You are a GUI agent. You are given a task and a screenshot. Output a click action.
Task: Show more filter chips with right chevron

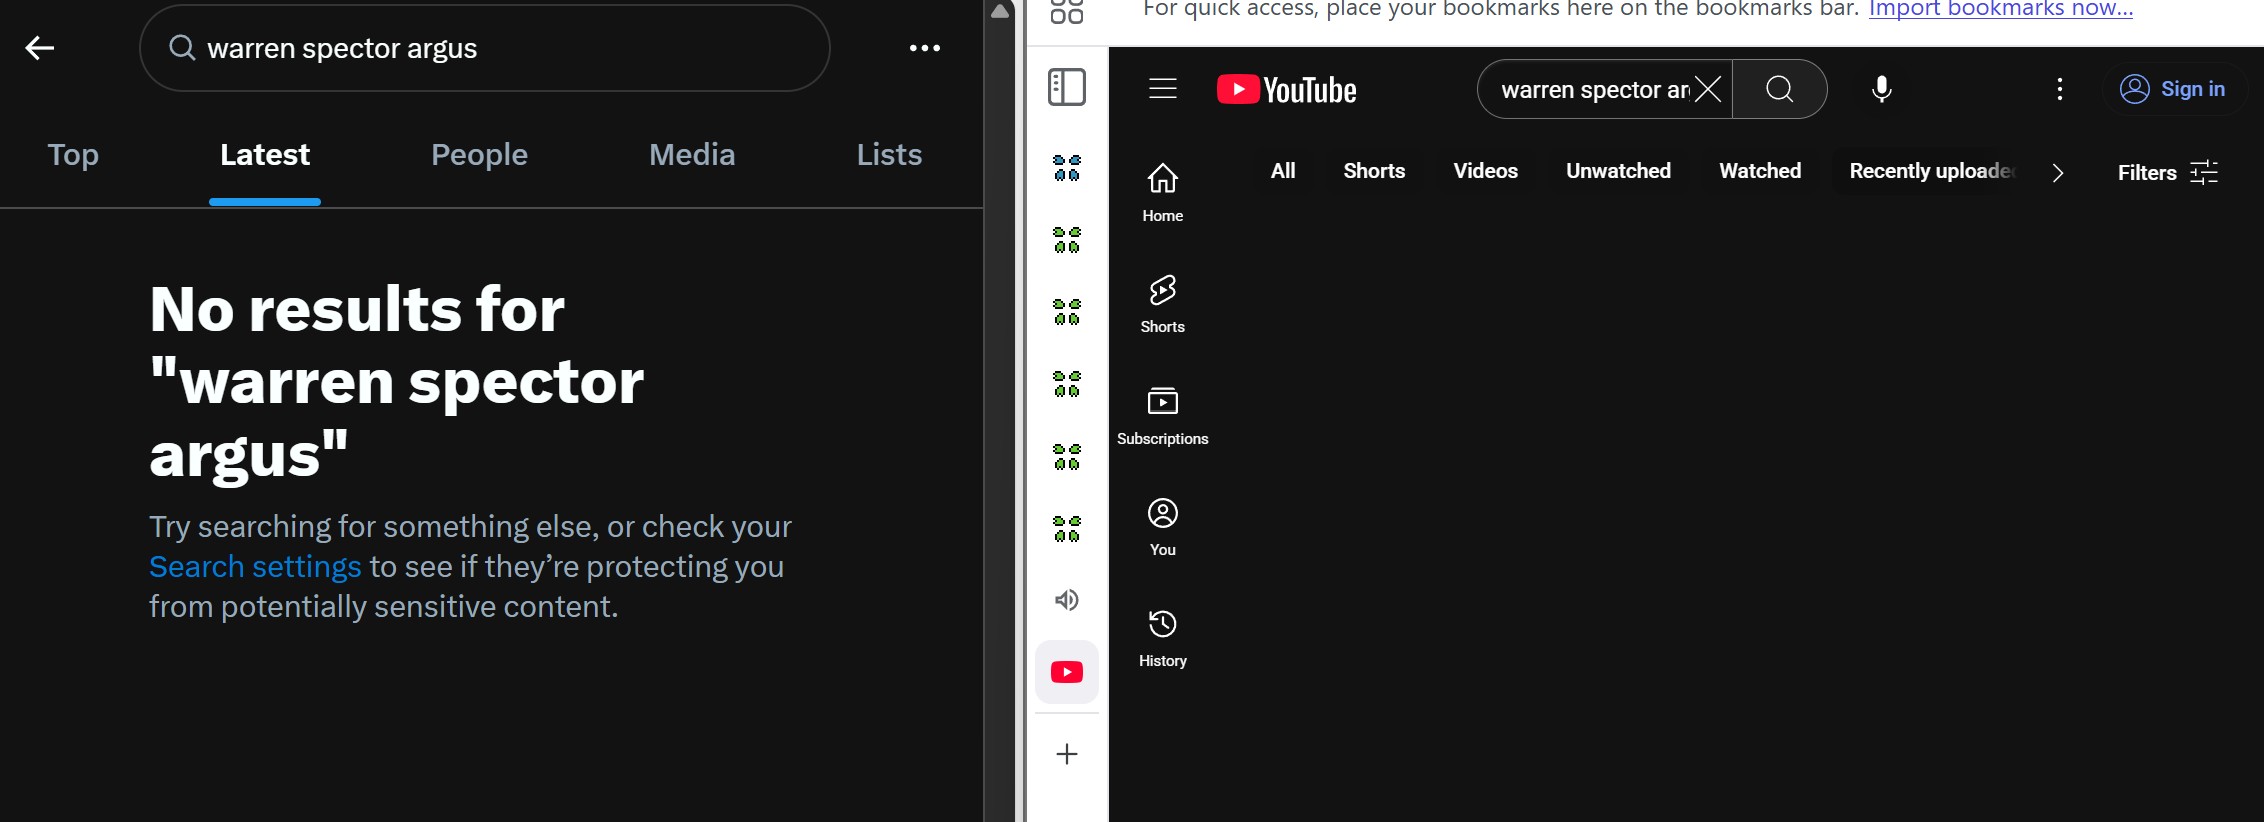coord(2057,173)
